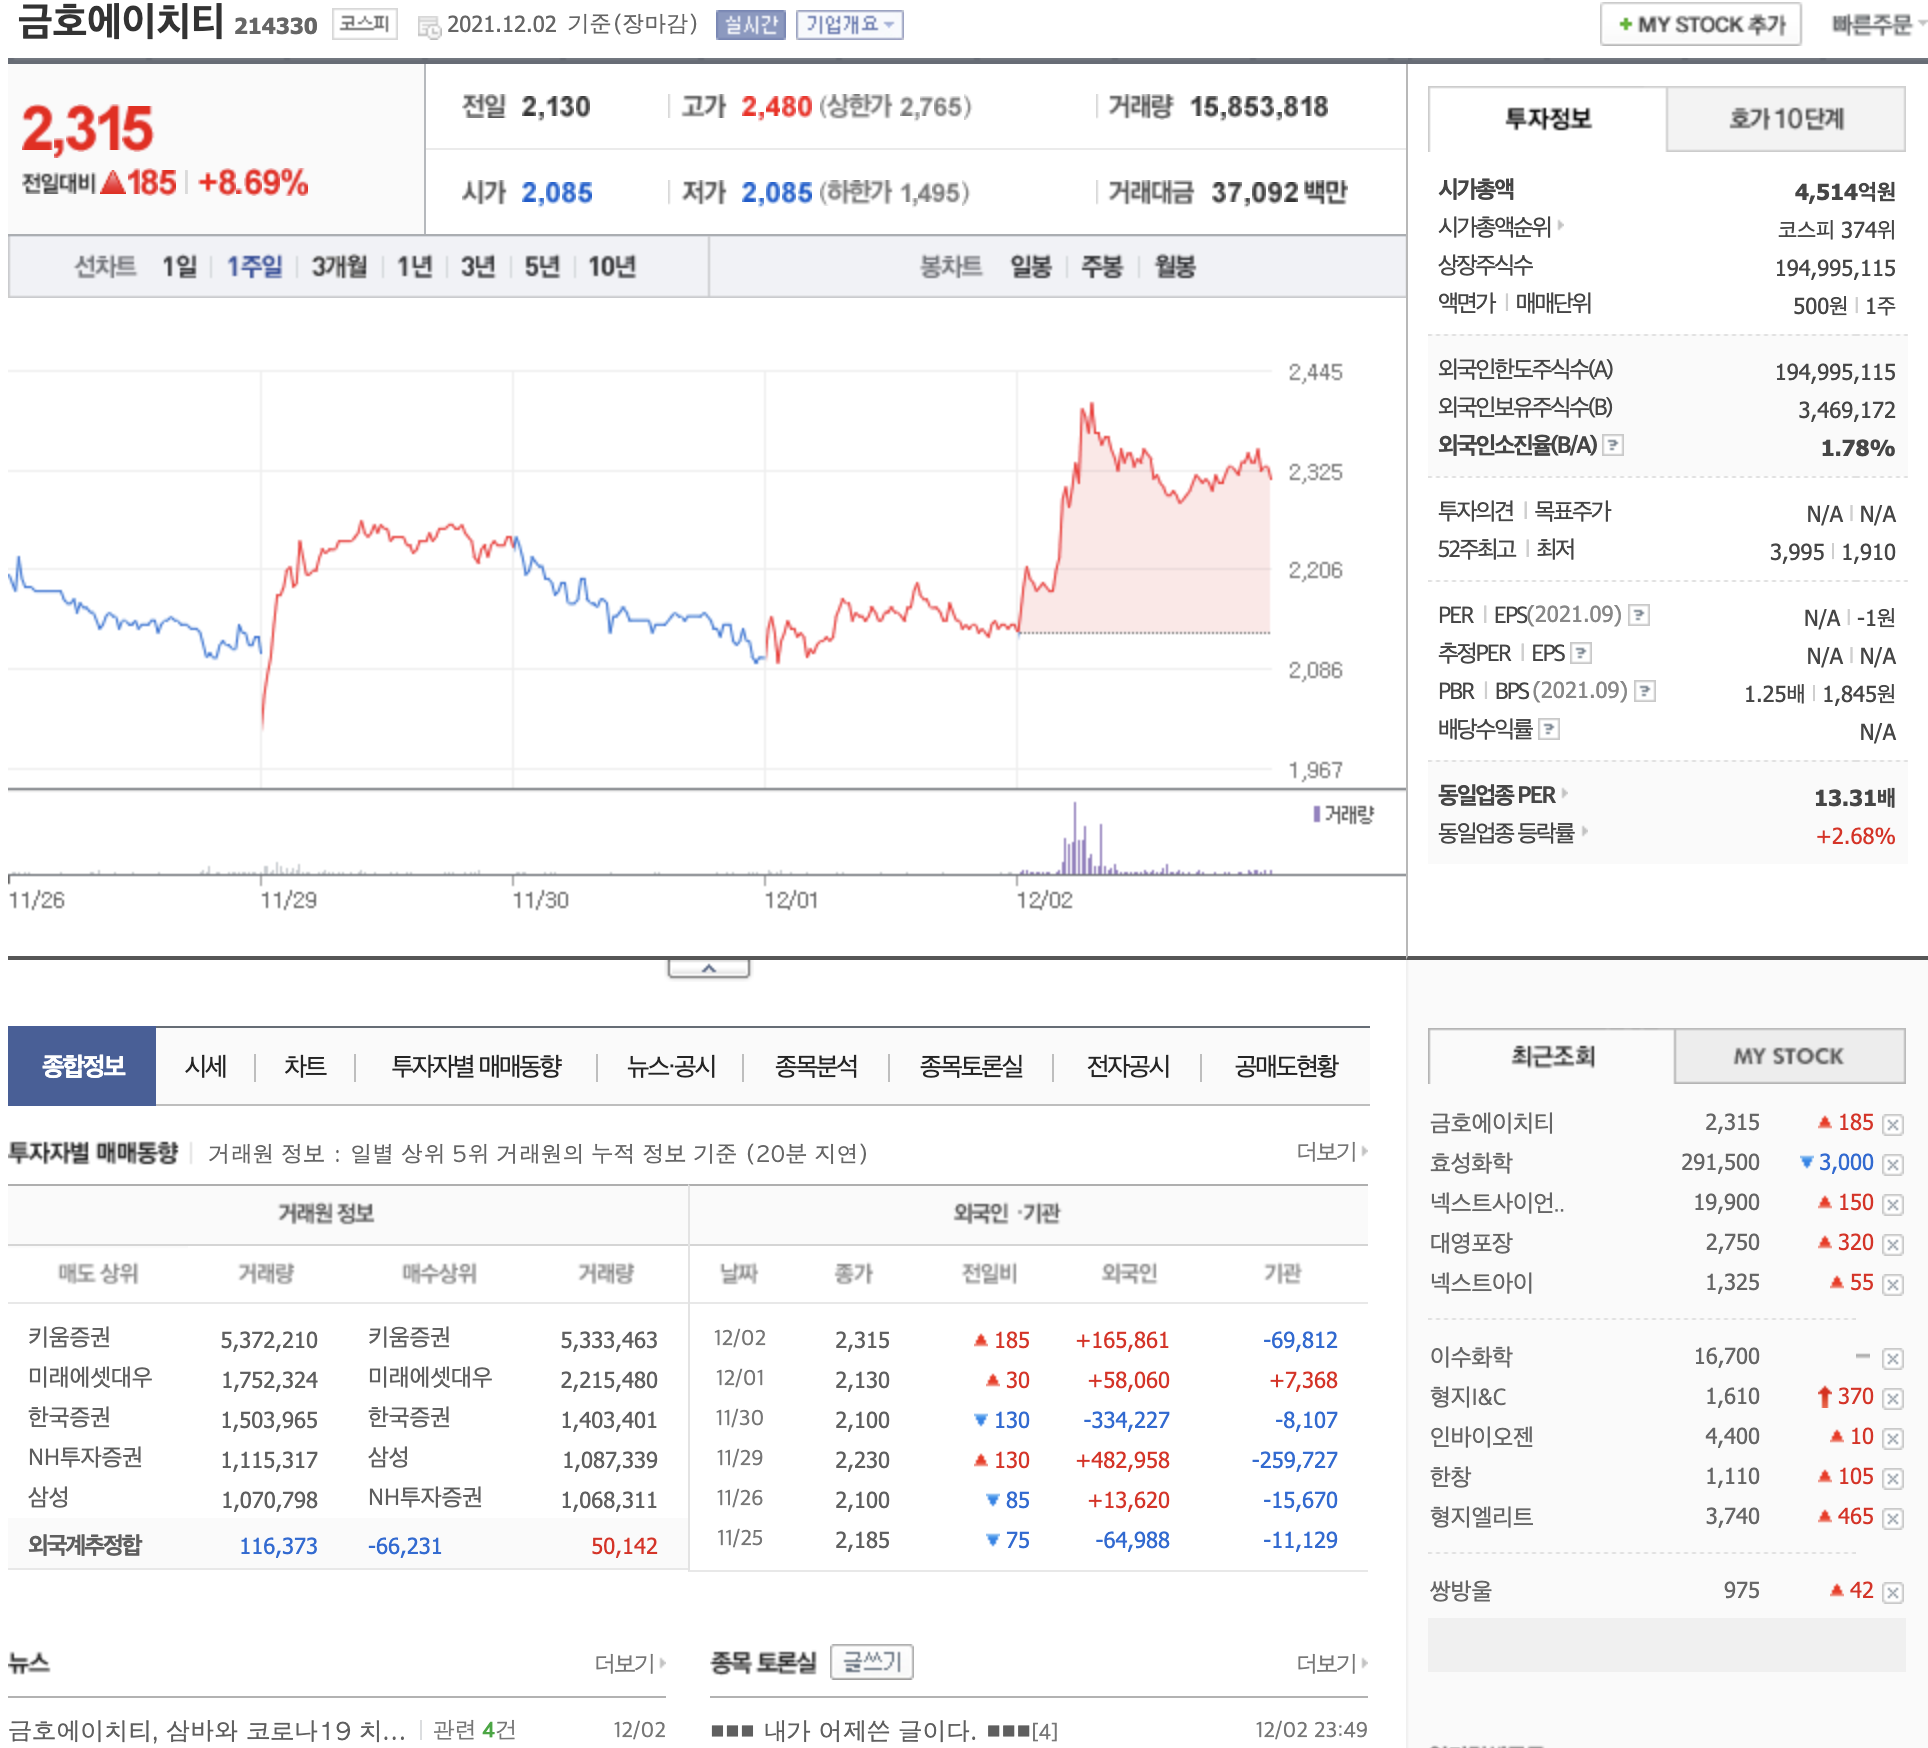Screen dimensions: 1928x1748
Task: Click the MY STOCK 추가 button
Action: click(1700, 25)
